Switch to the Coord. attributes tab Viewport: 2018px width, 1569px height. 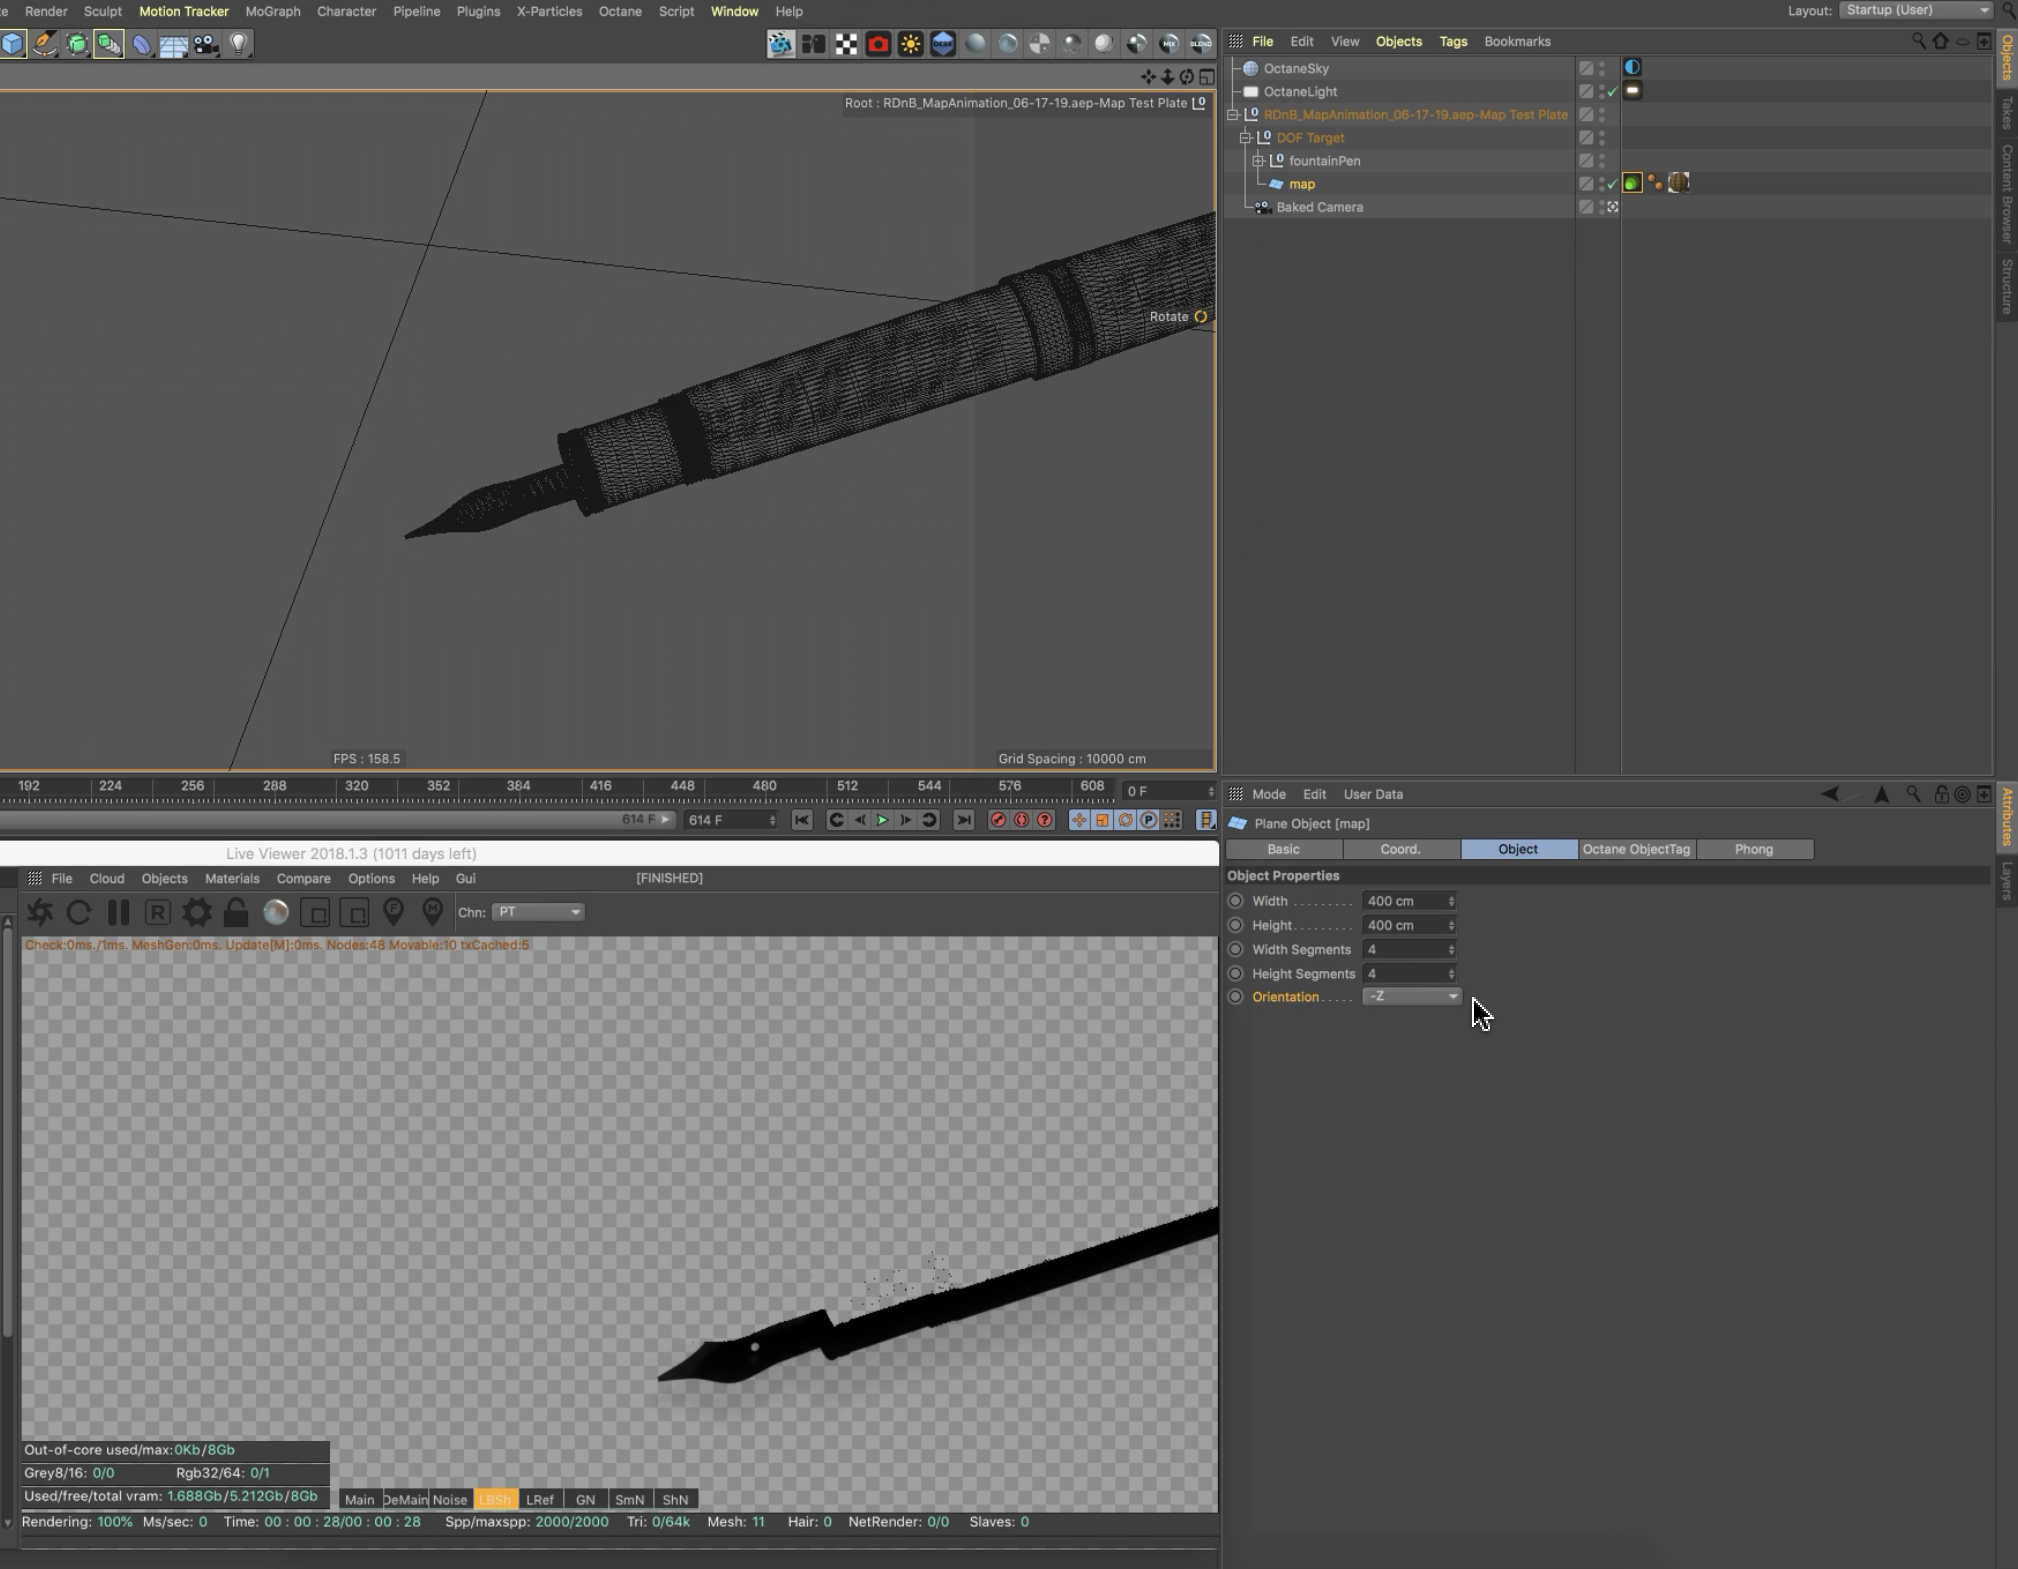pos(1400,849)
